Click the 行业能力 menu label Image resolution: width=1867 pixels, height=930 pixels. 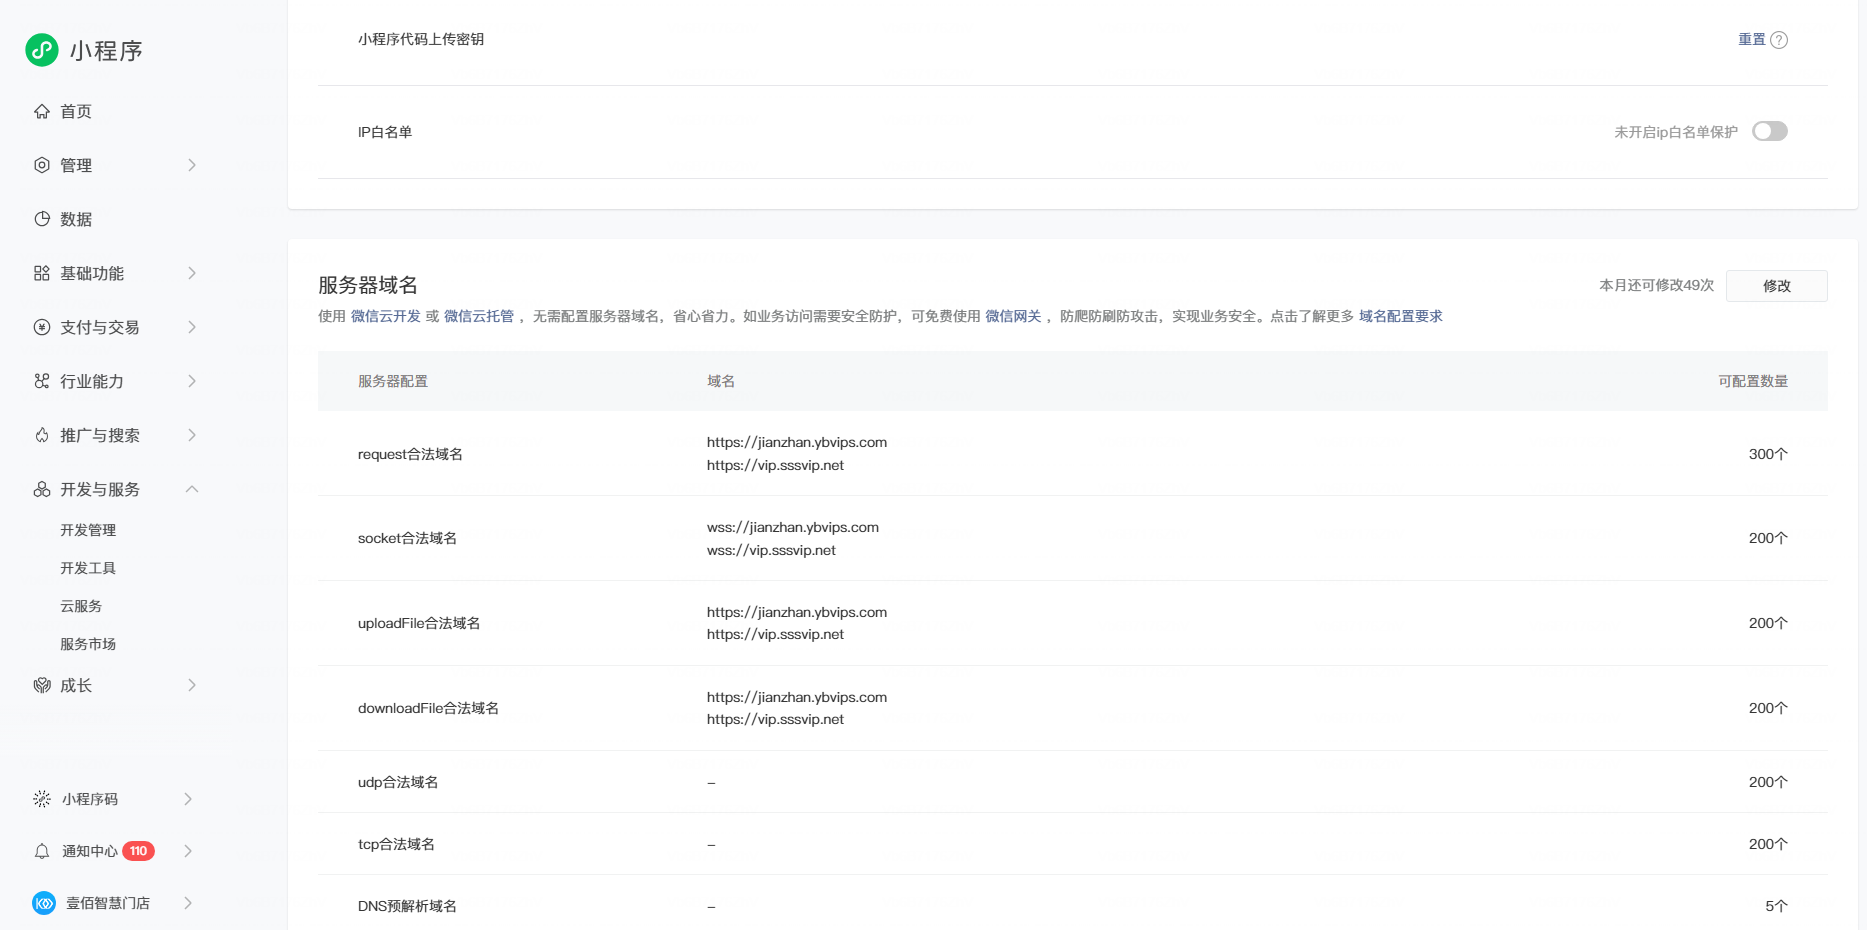coord(92,381)
